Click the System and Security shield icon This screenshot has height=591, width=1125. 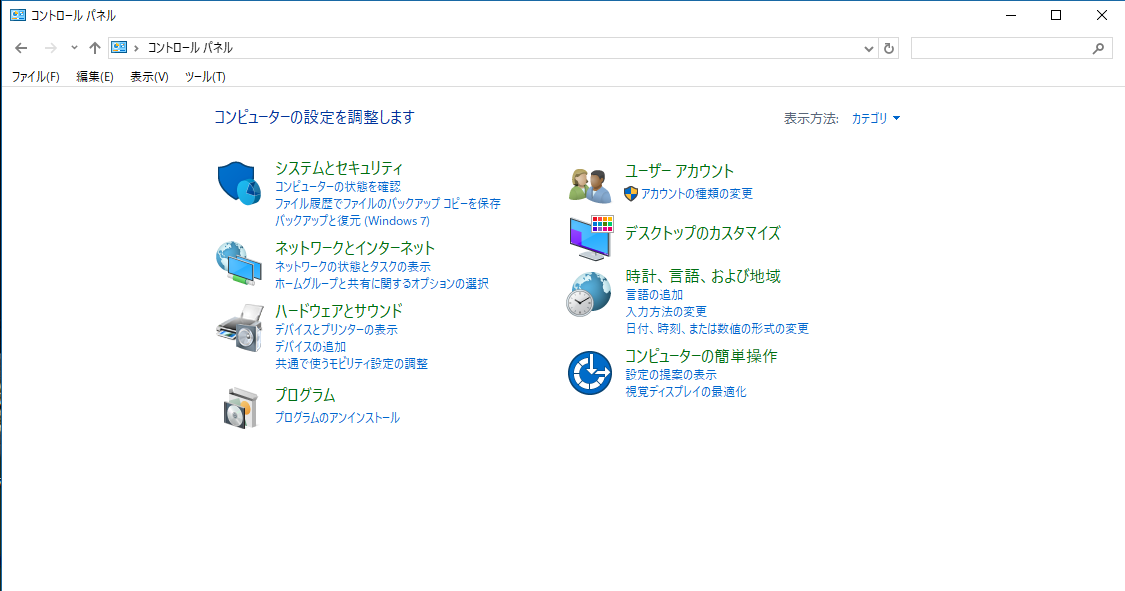click(x=238, y=183)
